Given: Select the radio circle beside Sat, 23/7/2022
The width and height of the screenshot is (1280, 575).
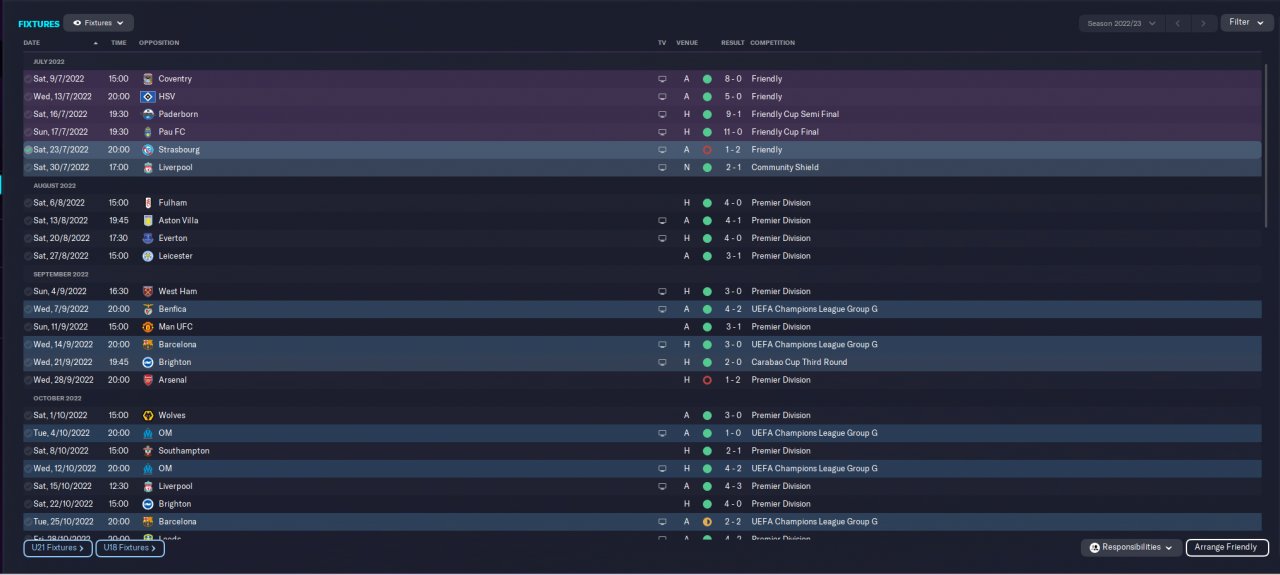Looking at the screenshot, I should 28,150.
